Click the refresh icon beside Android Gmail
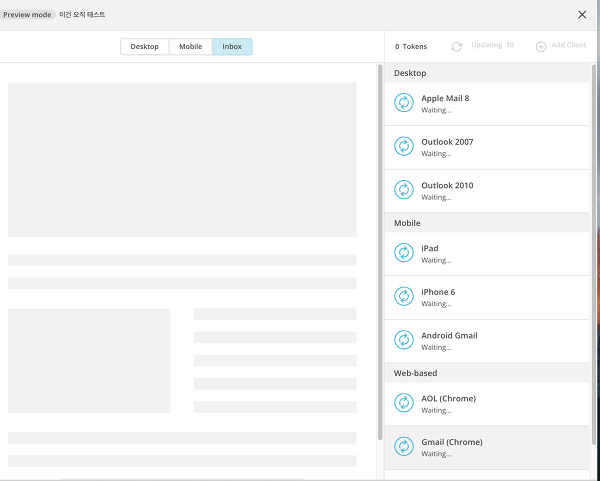 [404, 340]
